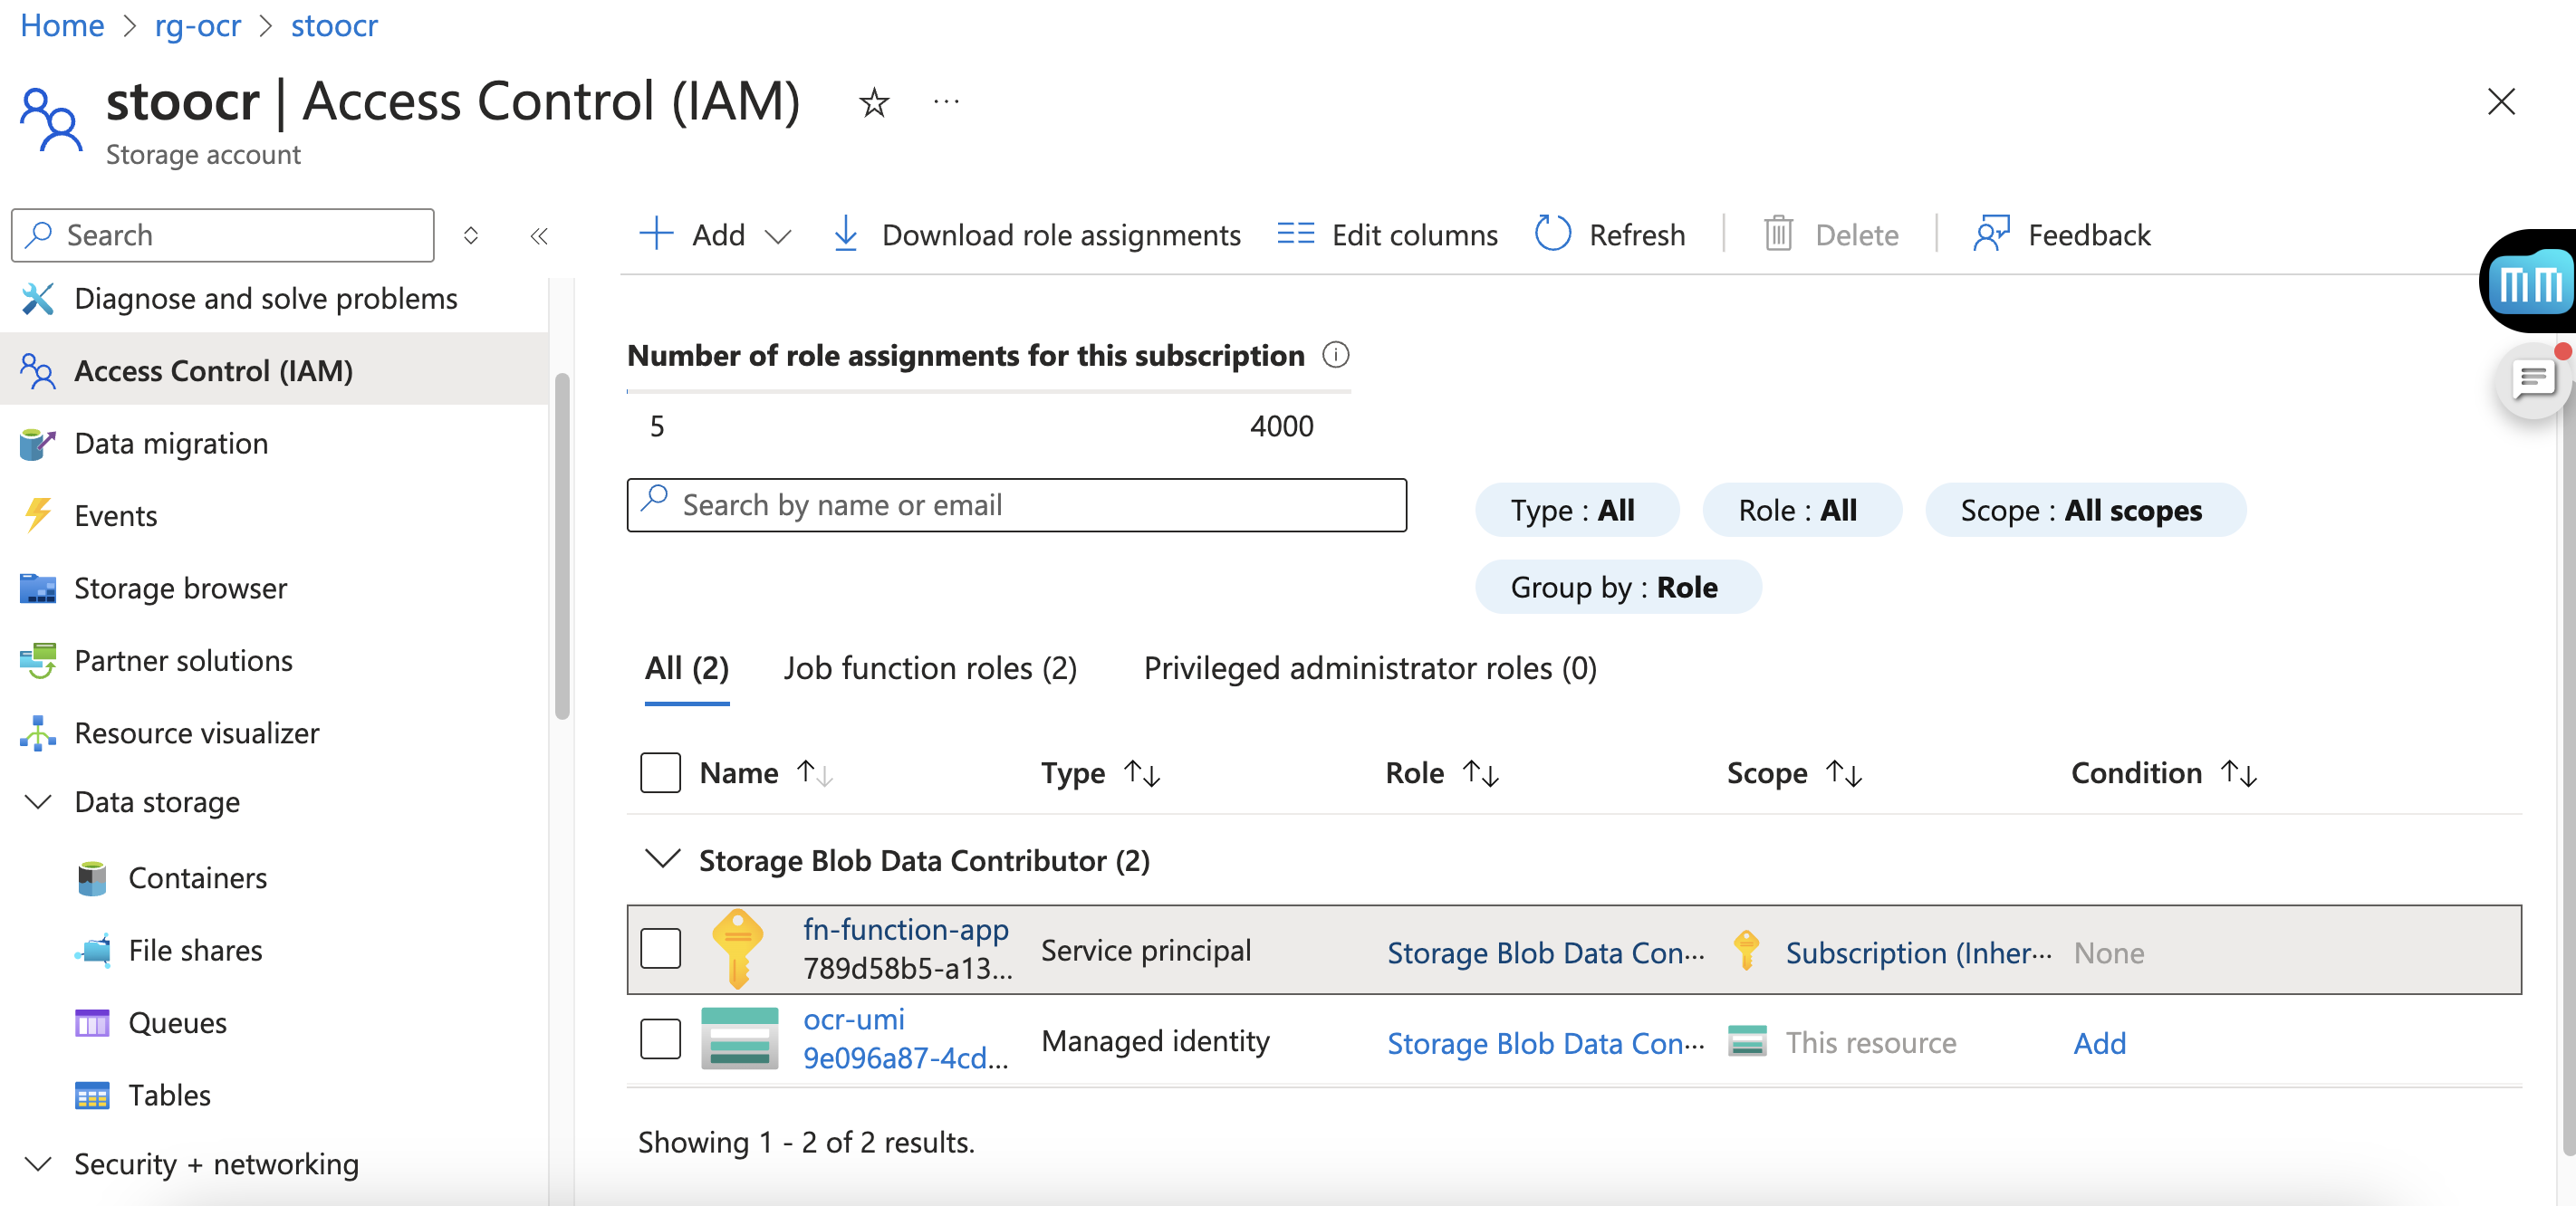Open role link in ocr-umi row
Screen dimensions: 2576x1206
pos(1546,1043)
